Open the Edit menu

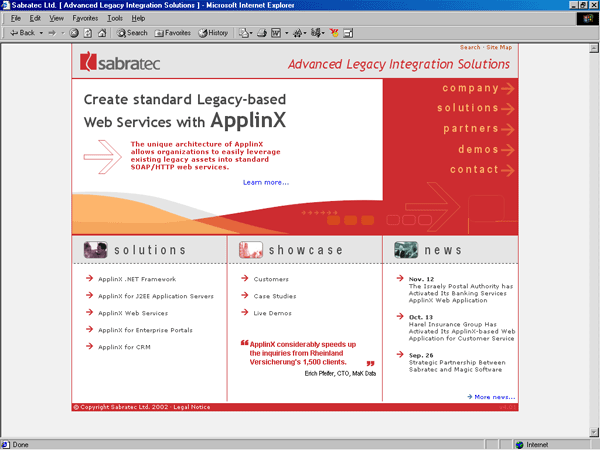(x=35, y=18)
